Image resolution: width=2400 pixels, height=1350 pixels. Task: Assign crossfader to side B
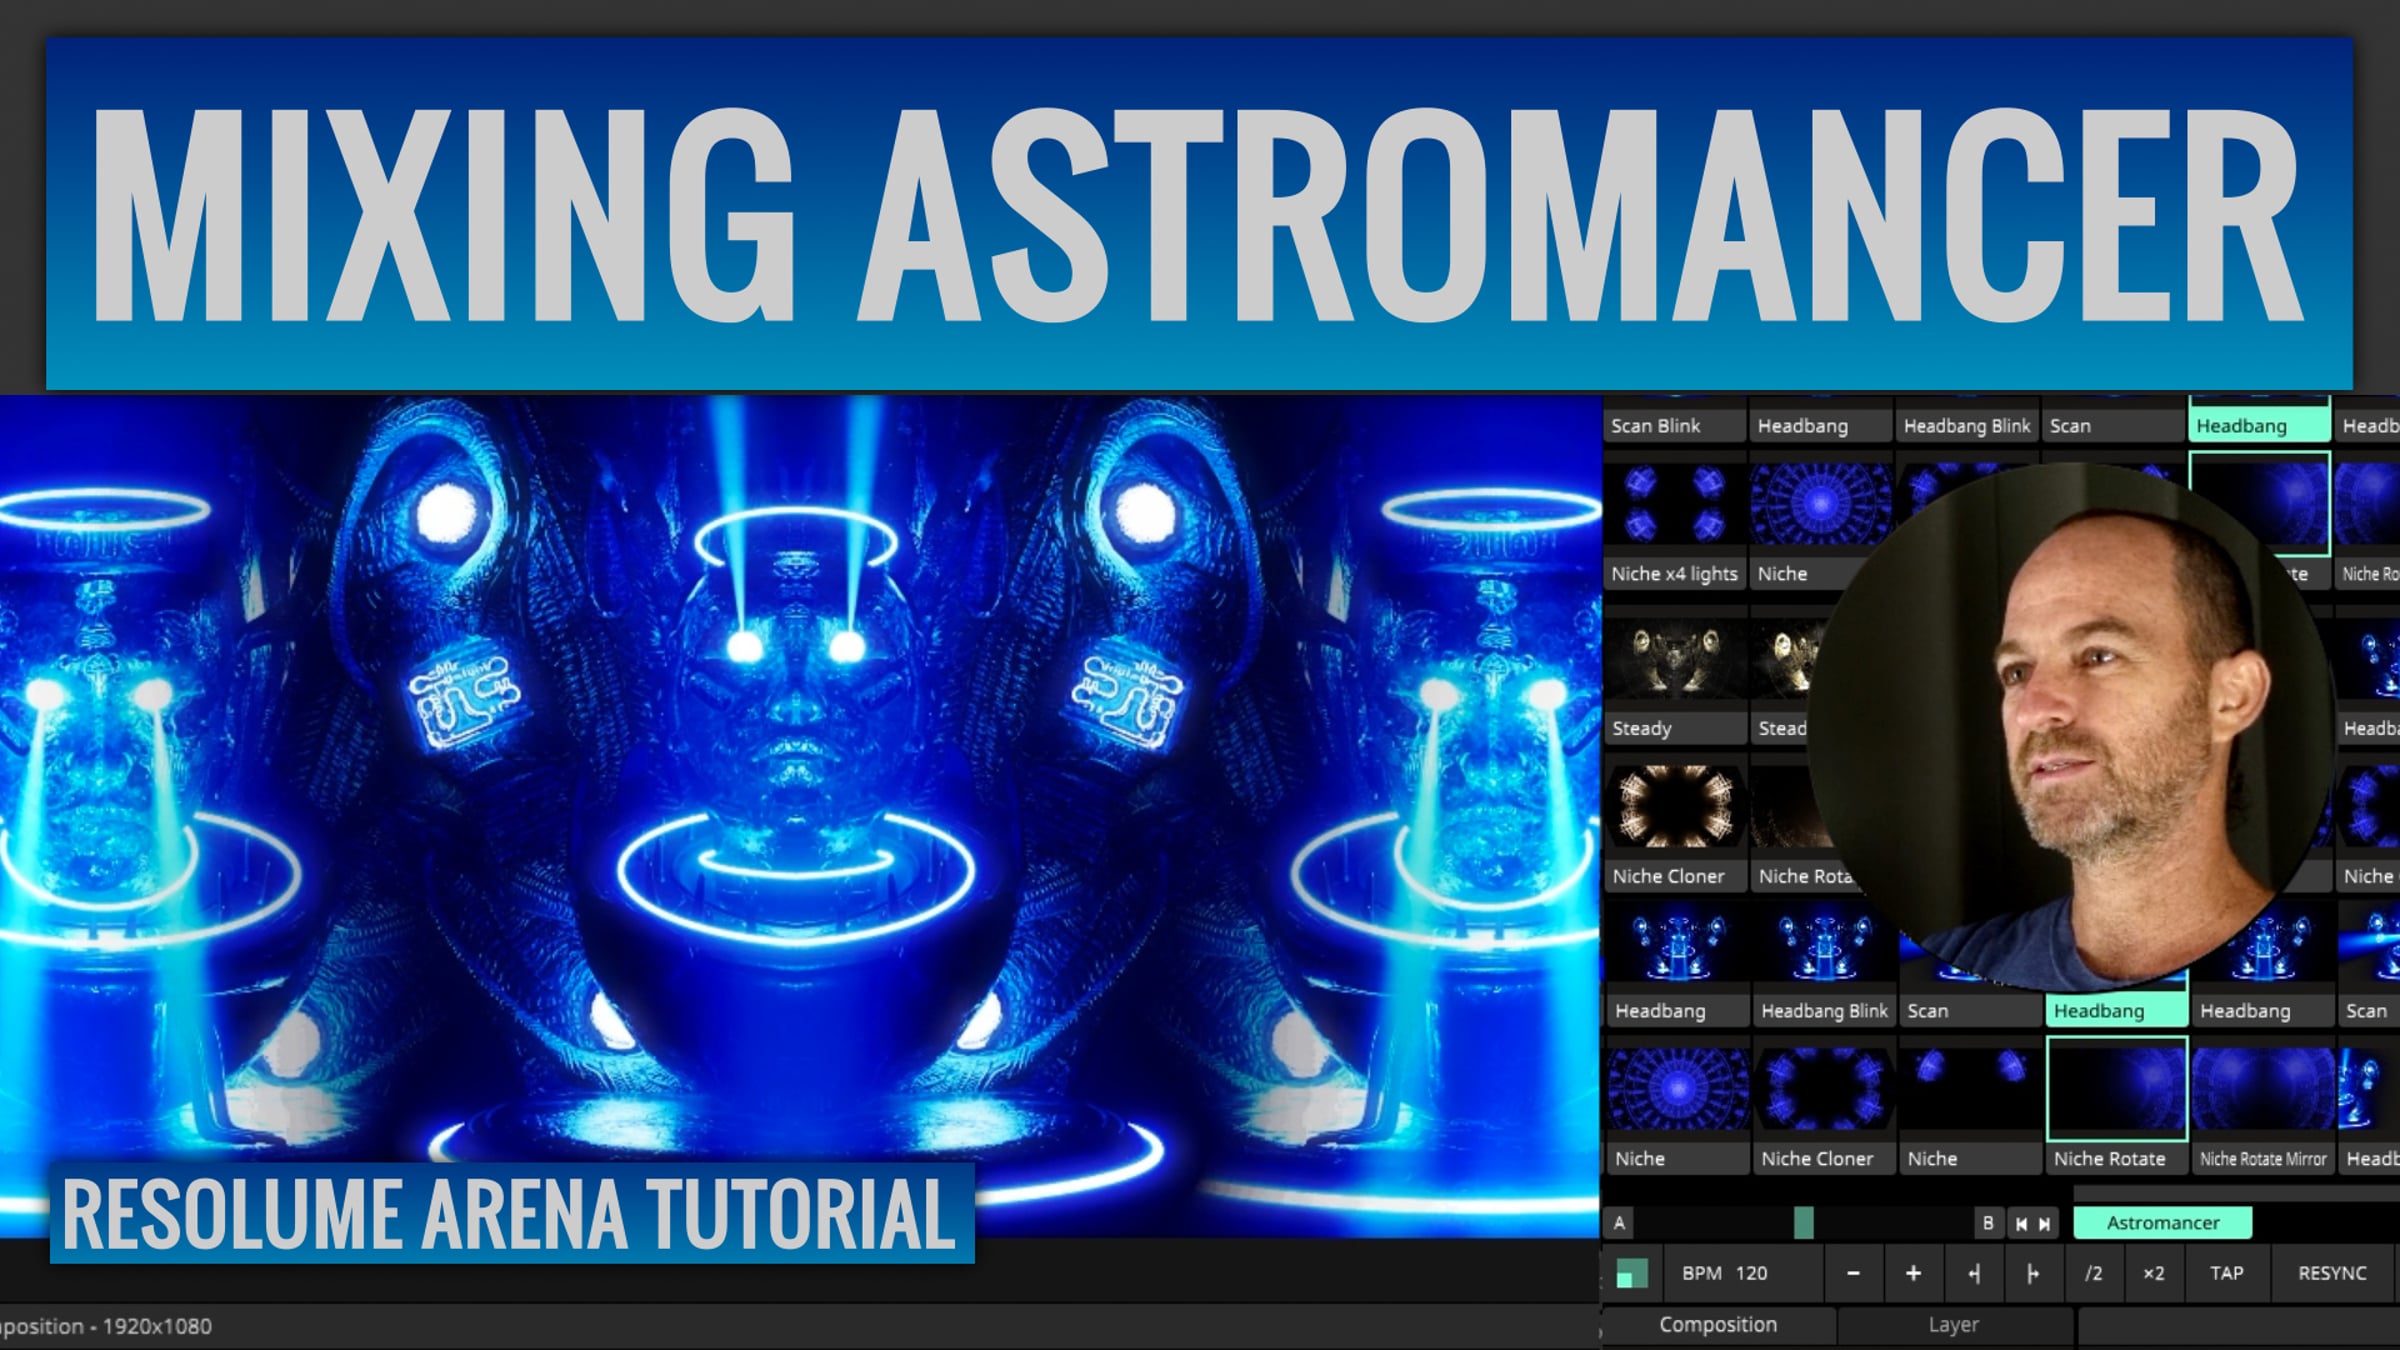tap(1988, 1223)
